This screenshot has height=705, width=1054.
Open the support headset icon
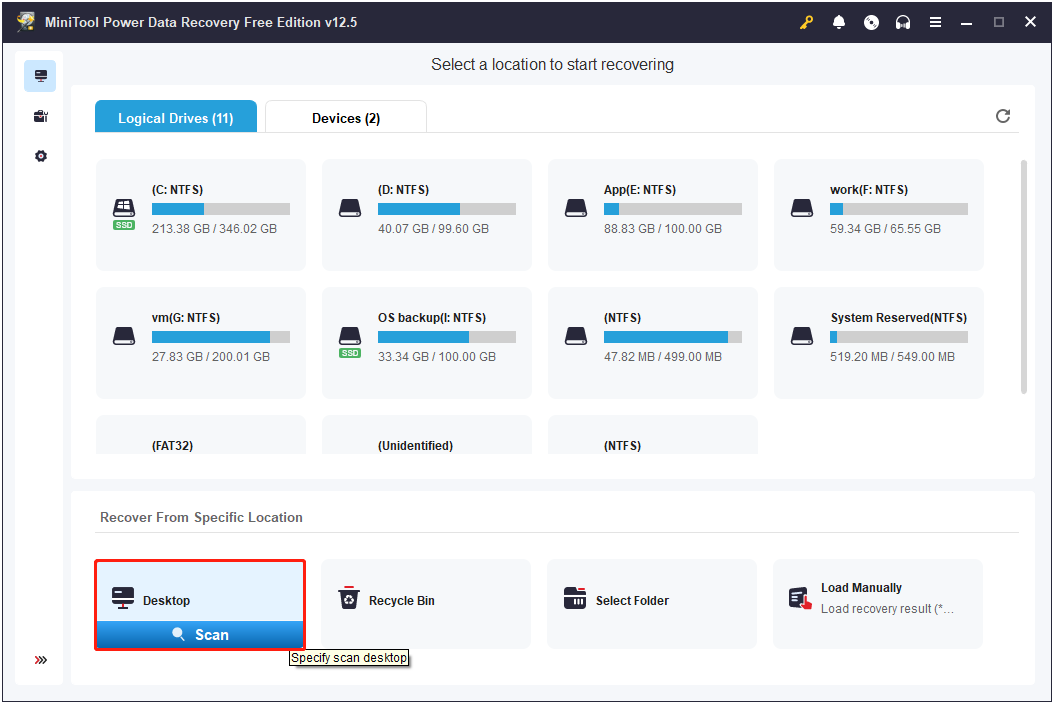click(x=903, y=22)
